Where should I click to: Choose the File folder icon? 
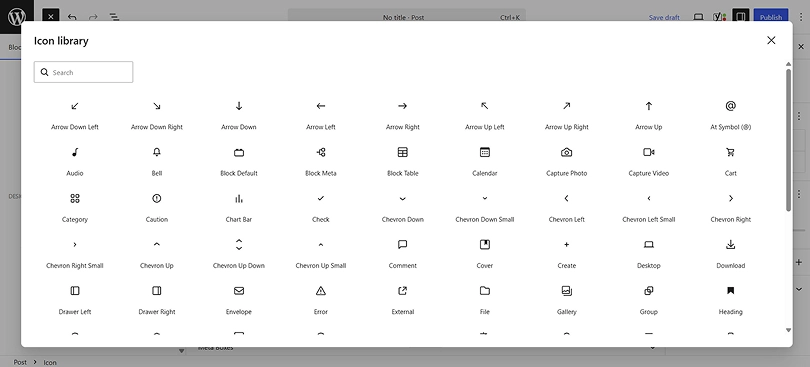tap(485, 291)
